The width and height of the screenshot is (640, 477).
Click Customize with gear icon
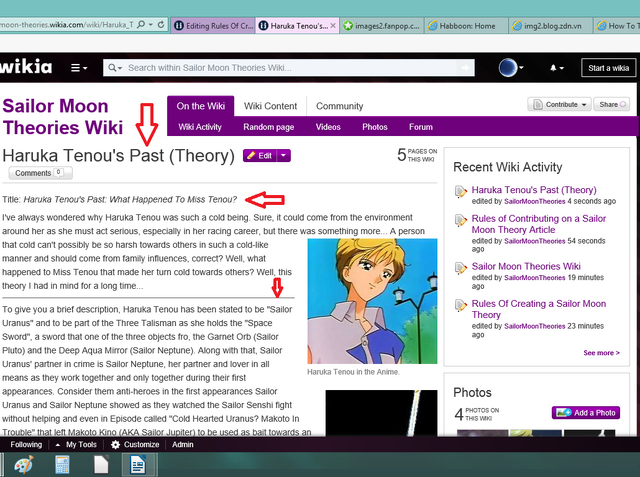point(135,444)
